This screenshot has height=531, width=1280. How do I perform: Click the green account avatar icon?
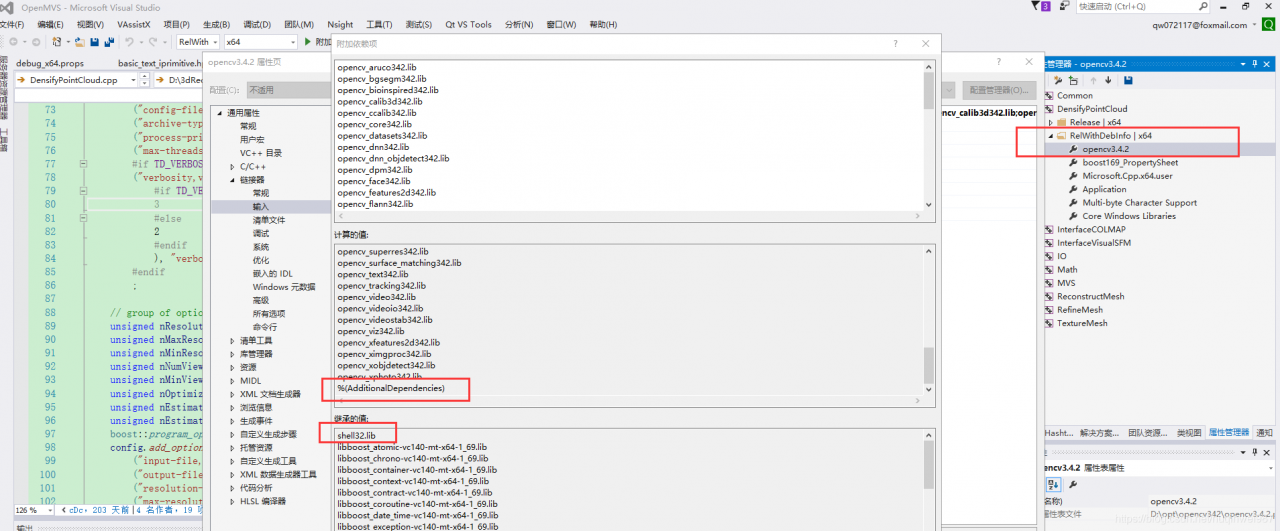point(1269,25)
